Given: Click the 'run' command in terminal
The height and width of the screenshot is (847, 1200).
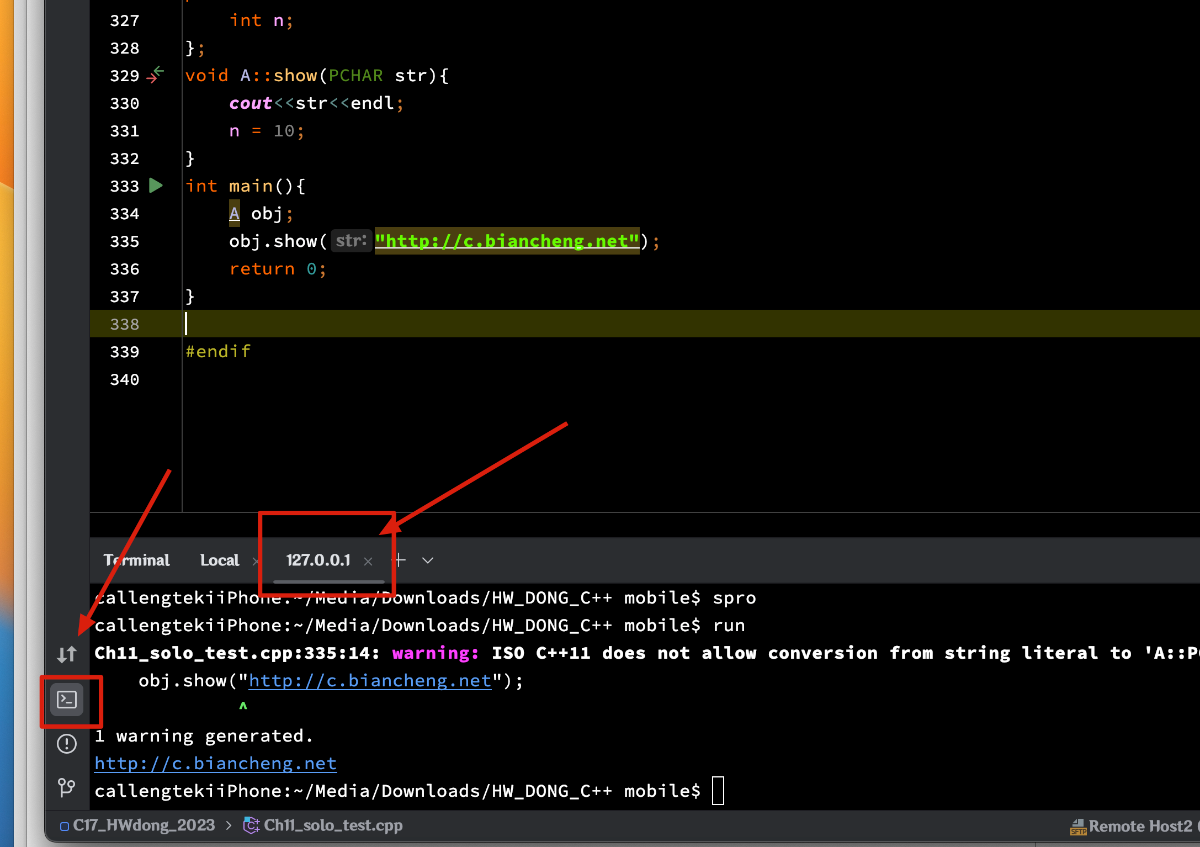Looking at the screenshot, I should point(729,626).
